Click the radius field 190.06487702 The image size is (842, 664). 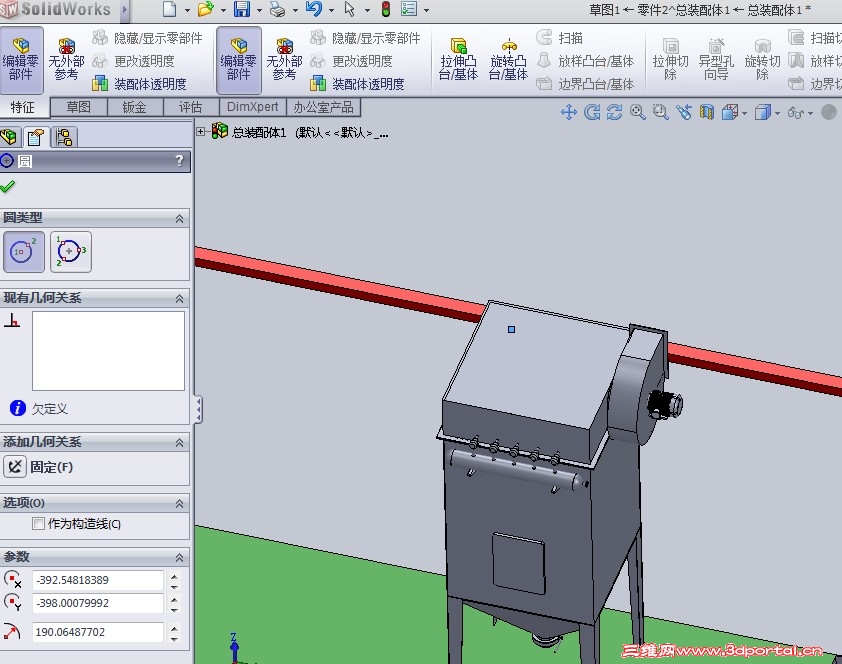coord(98,632)
